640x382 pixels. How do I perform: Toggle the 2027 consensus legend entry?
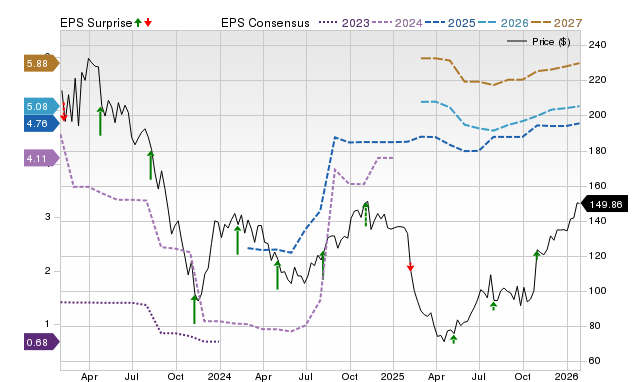click(x=556, y=23)
